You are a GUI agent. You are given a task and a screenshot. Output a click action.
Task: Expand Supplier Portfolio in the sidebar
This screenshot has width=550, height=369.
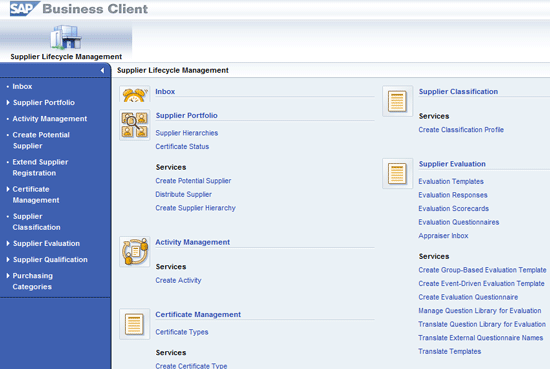(x=8, y=102)
